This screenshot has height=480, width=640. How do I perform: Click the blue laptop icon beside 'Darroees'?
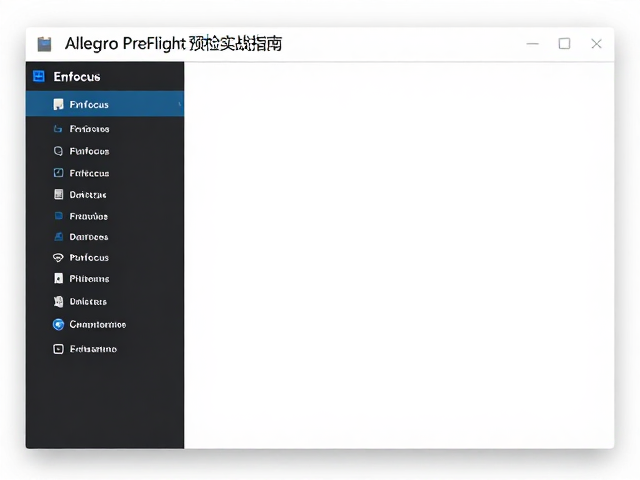click(x=58, y=237)
